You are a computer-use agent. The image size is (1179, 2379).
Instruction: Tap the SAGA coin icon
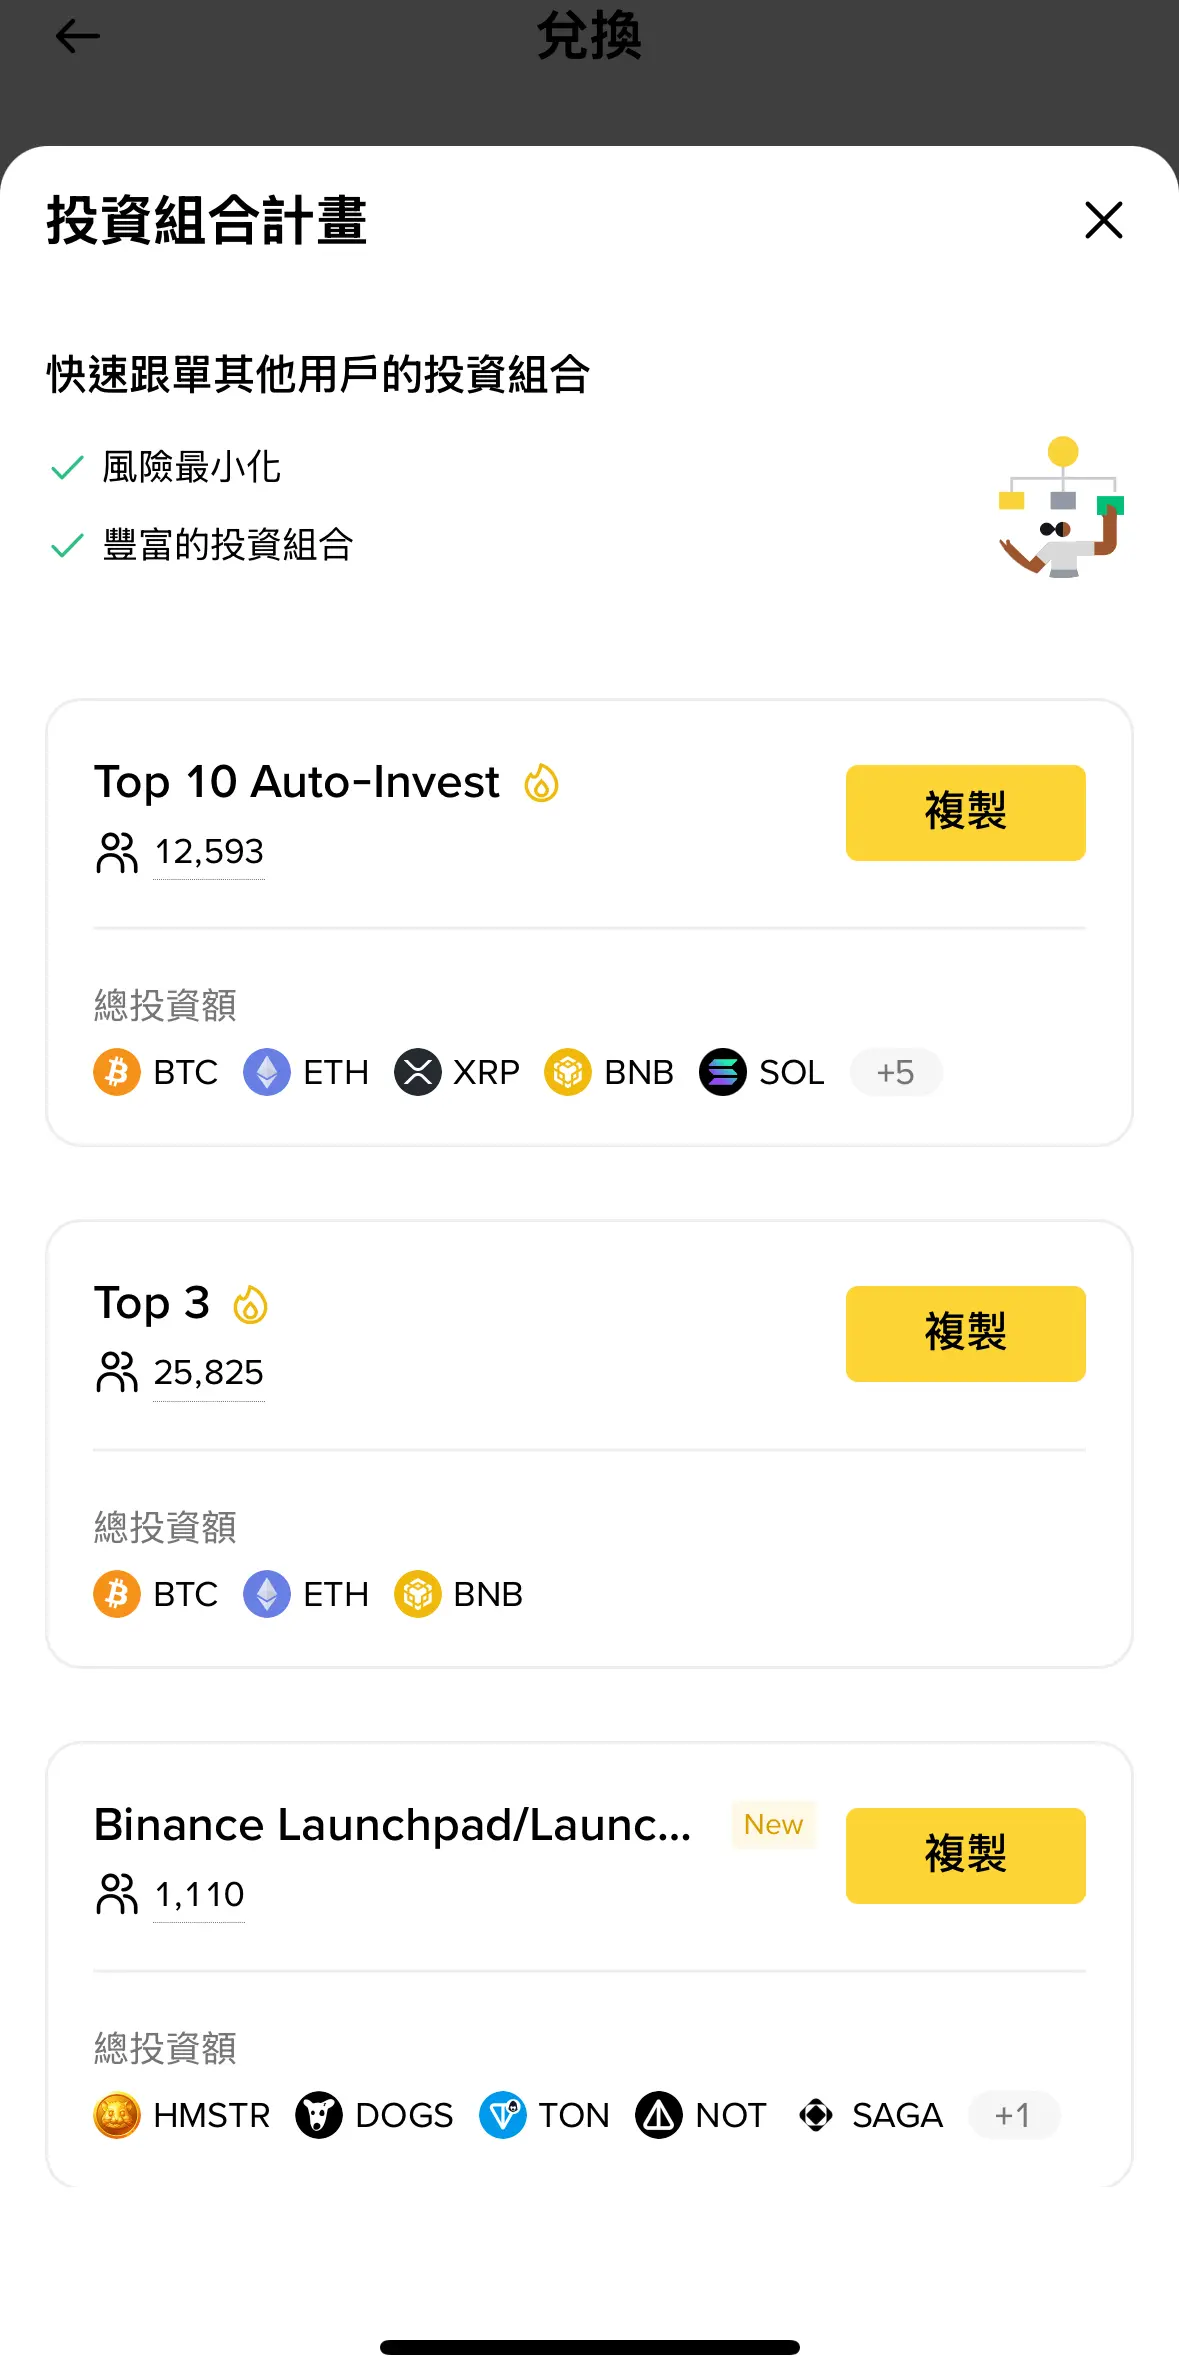coord(816,2115)
